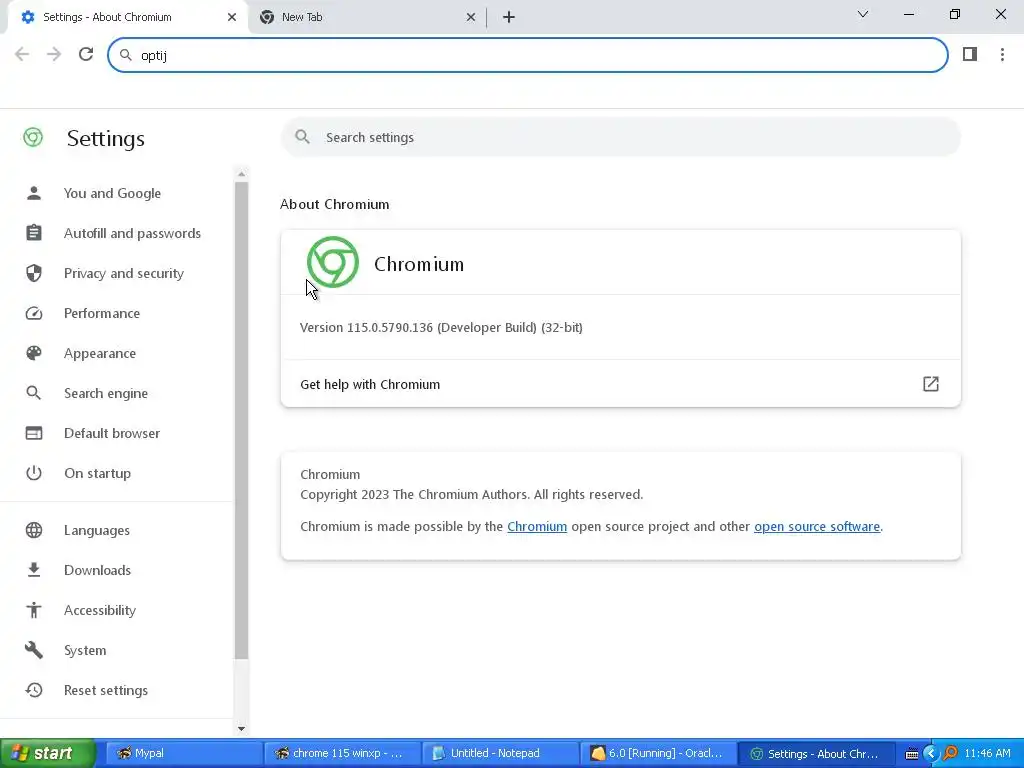Image resolution: width=1024 pixels, height=768 pixels.
Task: Close the New Tab tab
Action: click(470, 17)
